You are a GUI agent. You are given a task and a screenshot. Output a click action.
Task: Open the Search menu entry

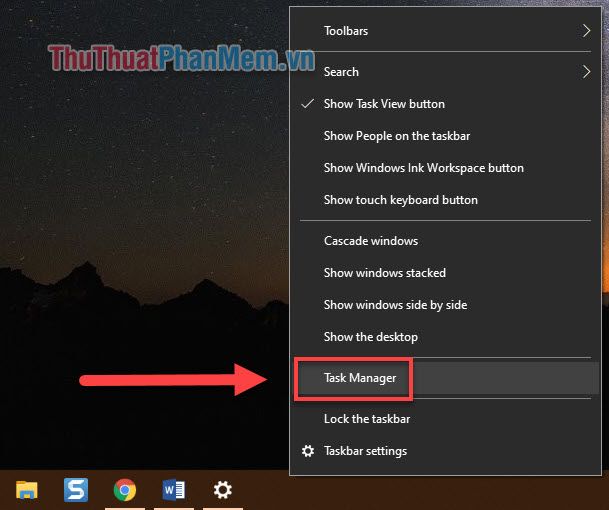coord(446,71)
